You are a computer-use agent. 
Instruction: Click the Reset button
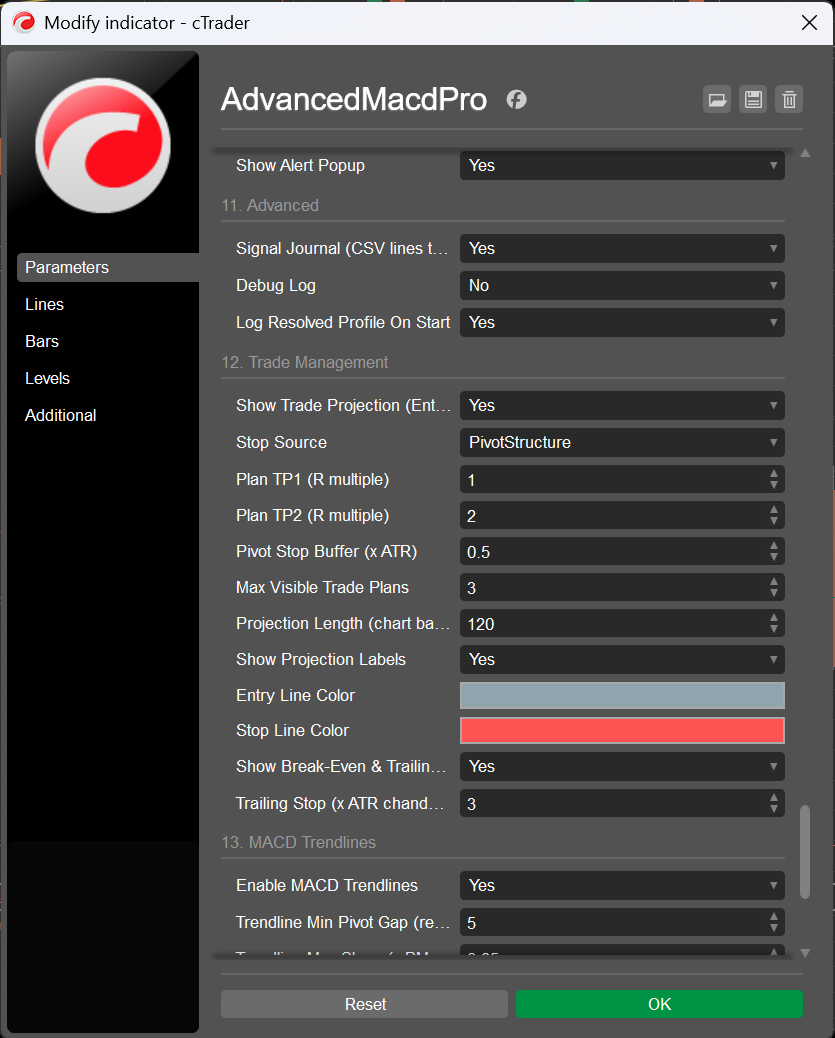364,1004
